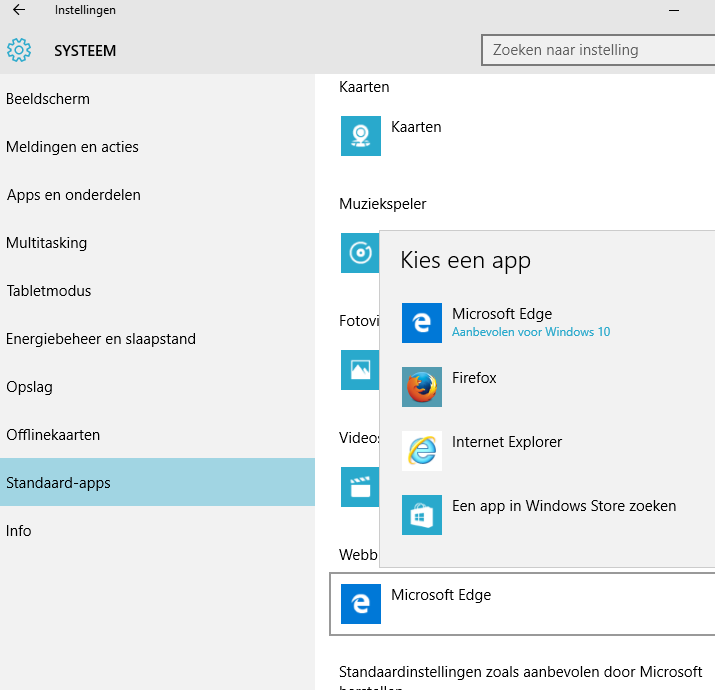
Task: Click the Muziekspeler app icon
Action: 358,253
